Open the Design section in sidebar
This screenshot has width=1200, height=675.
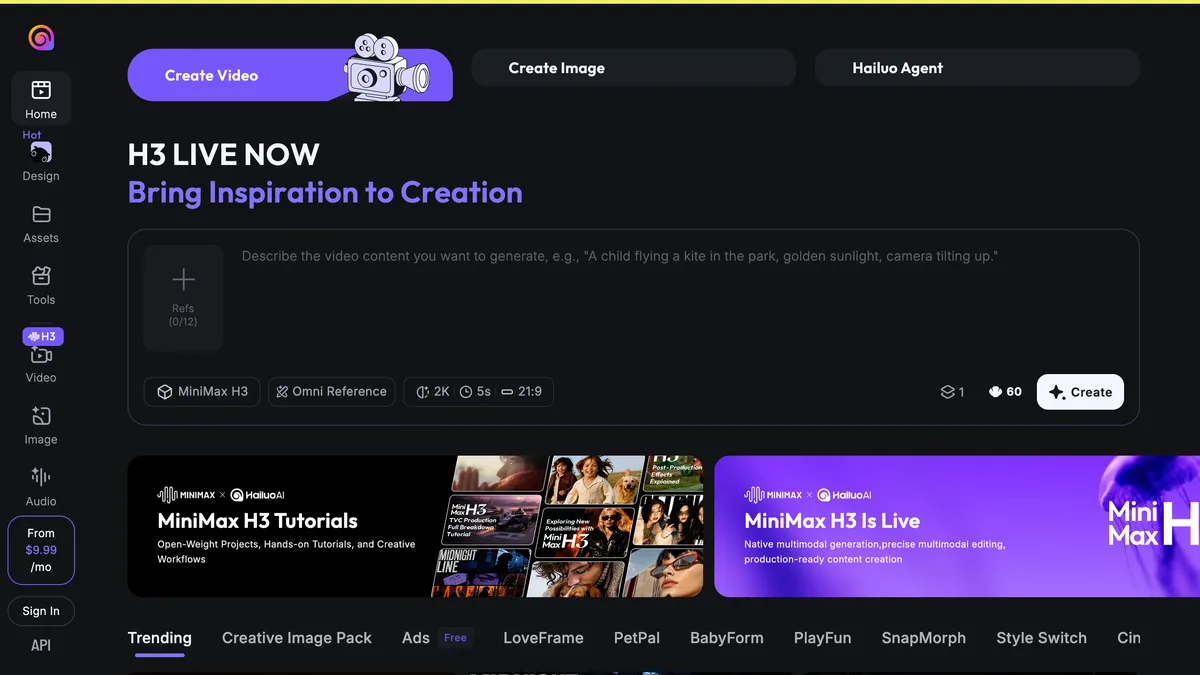point(41,162)
